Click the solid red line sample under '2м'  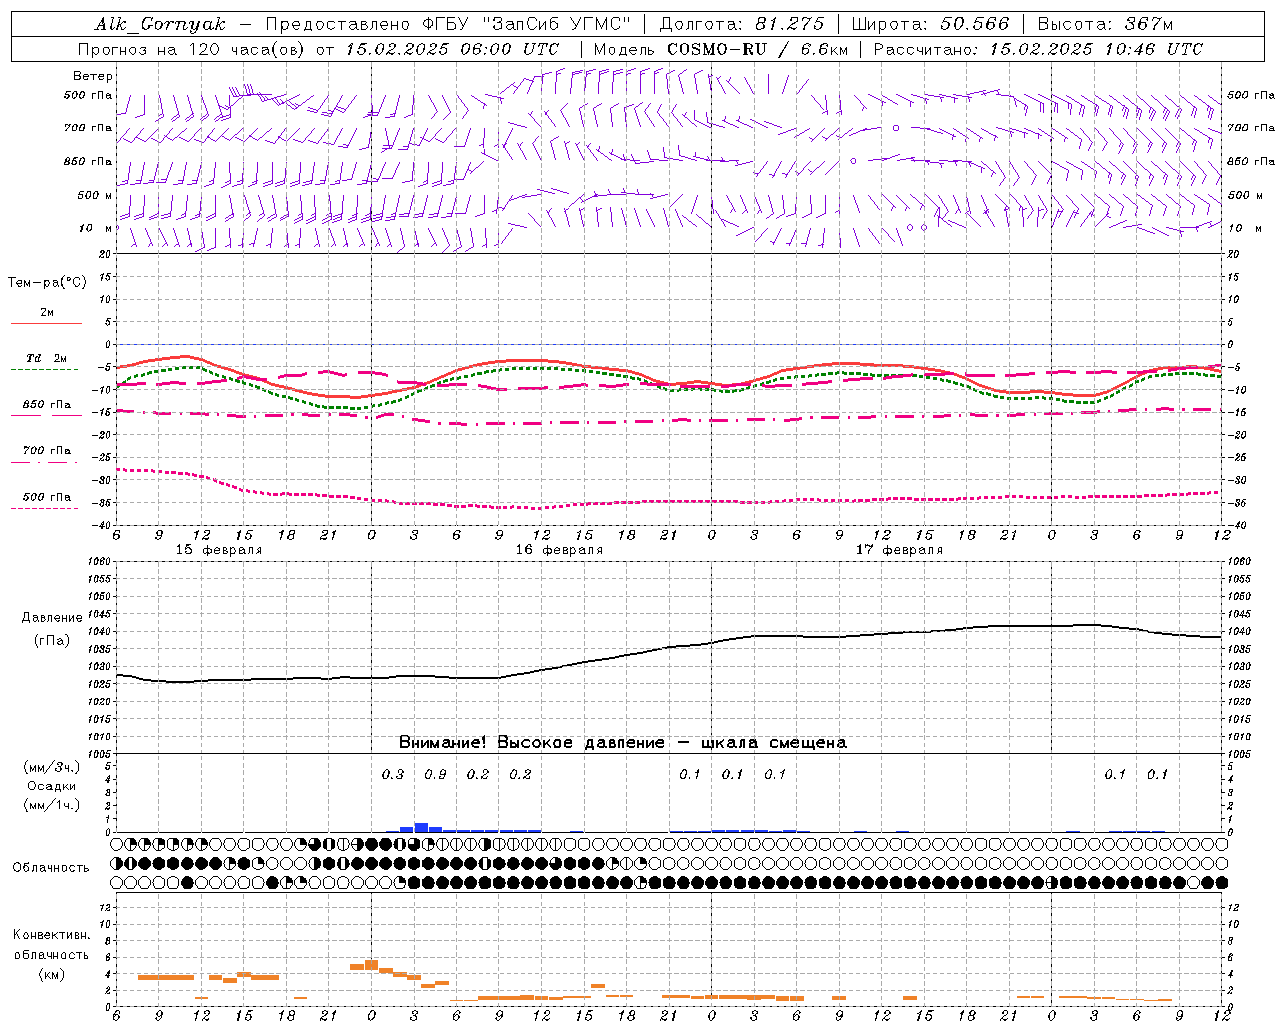pyautogui.click(x=47, y=324)
